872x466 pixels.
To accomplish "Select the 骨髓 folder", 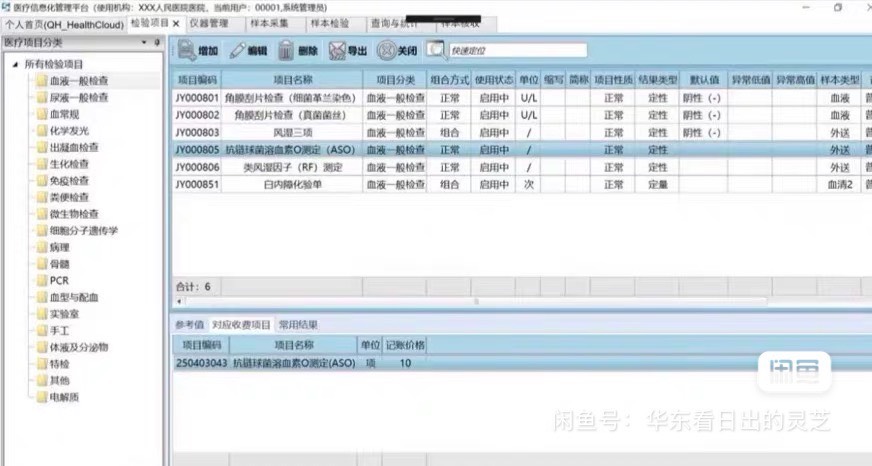I will tap(53, 265).
